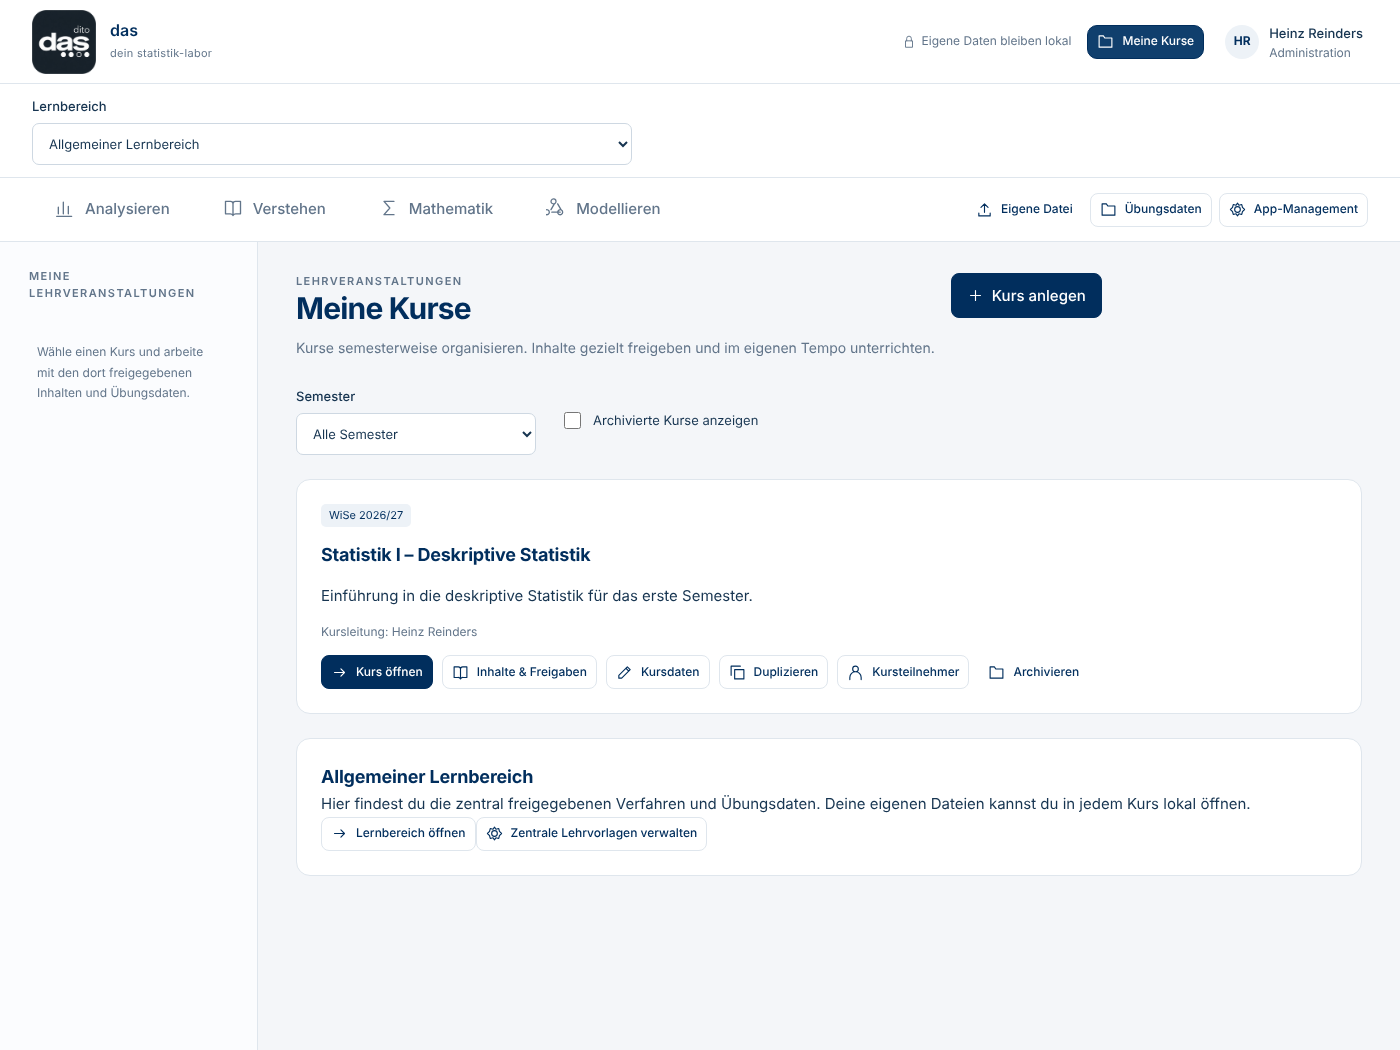This screenshot has height=1050, width=1400.
Task: Click the upload icon of Eigene Datei
Action: tap(985, 210)
